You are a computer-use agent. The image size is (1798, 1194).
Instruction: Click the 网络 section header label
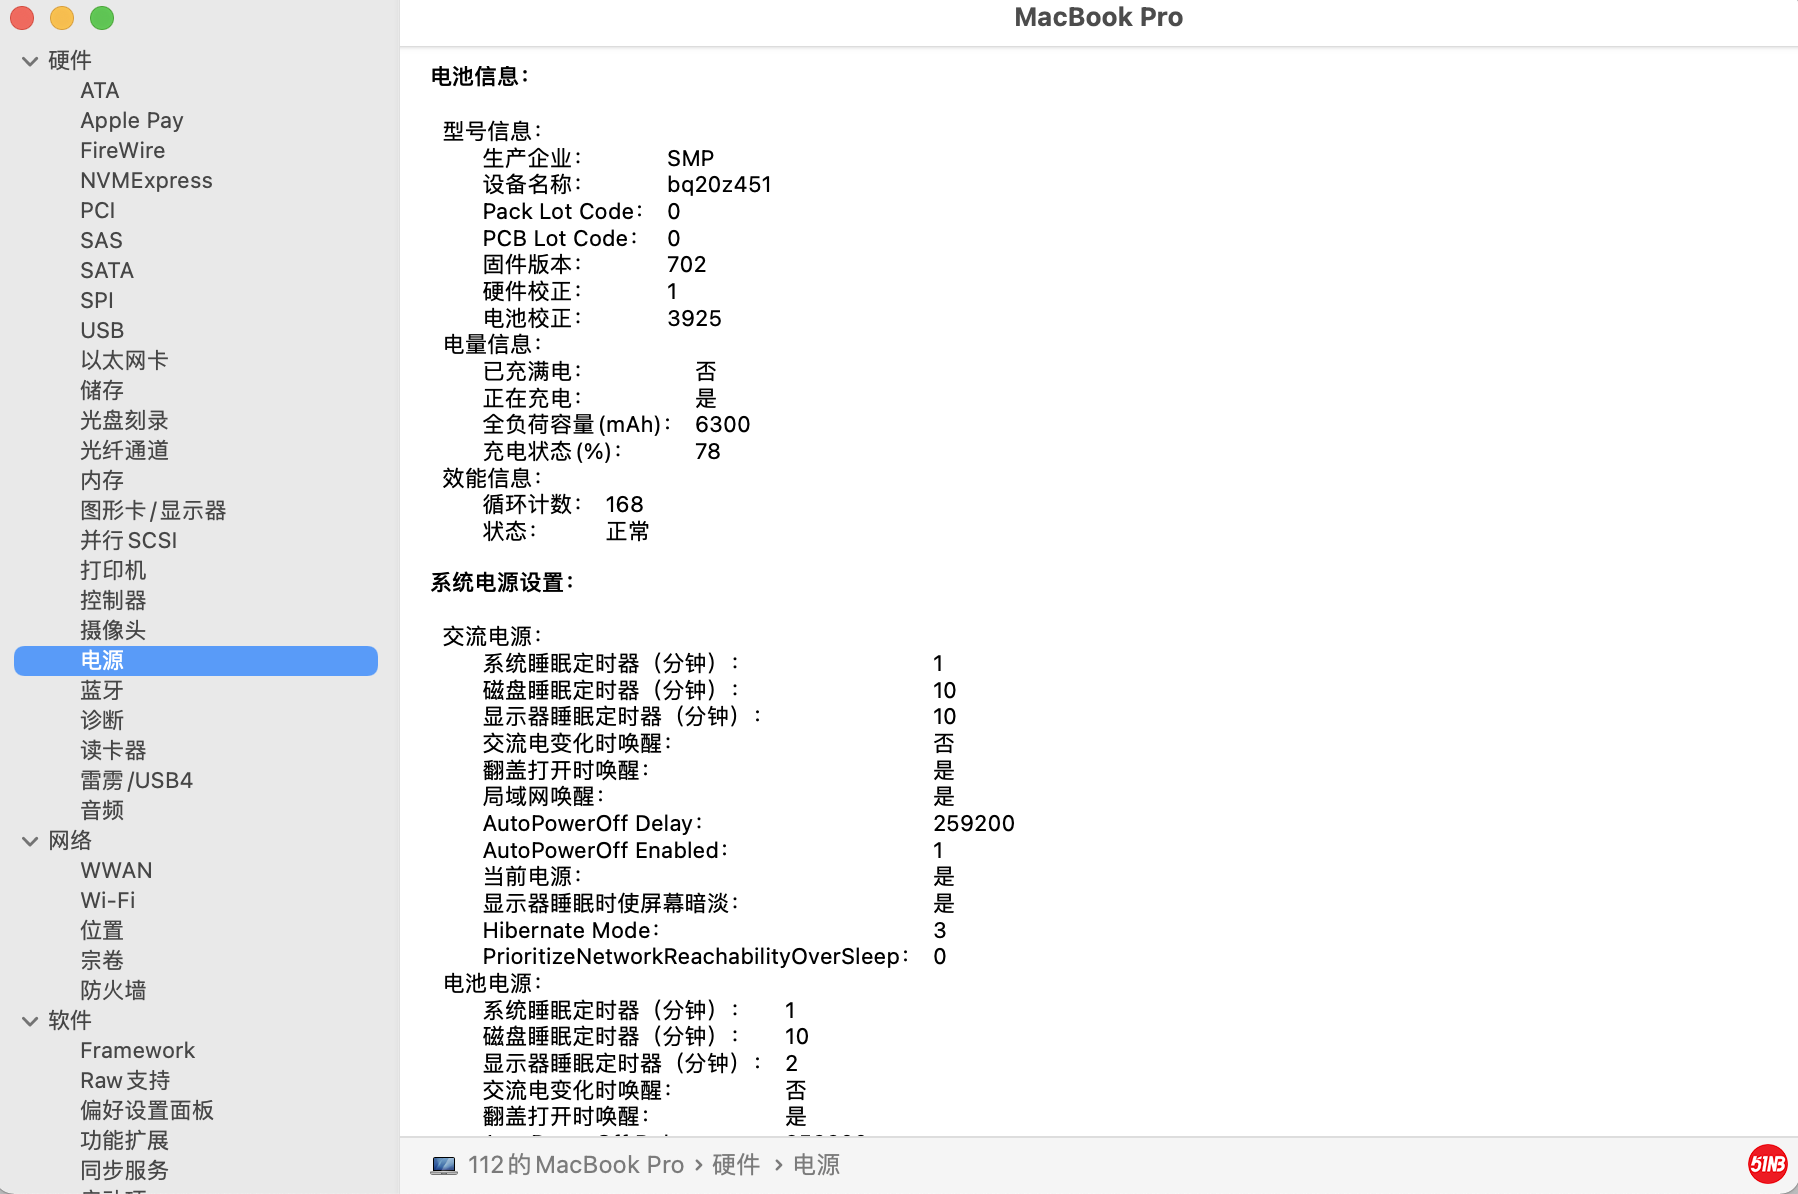[70, 841]
